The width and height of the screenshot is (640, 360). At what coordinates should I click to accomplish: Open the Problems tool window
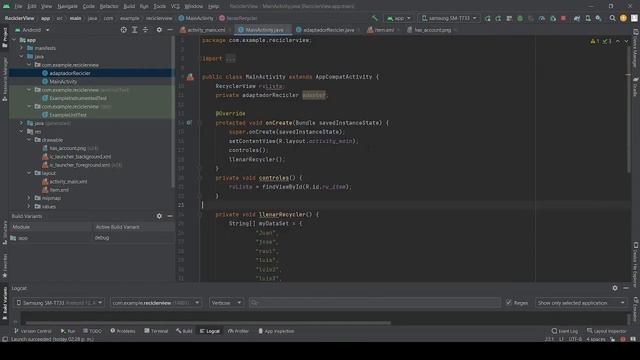(x=123, y=331)
